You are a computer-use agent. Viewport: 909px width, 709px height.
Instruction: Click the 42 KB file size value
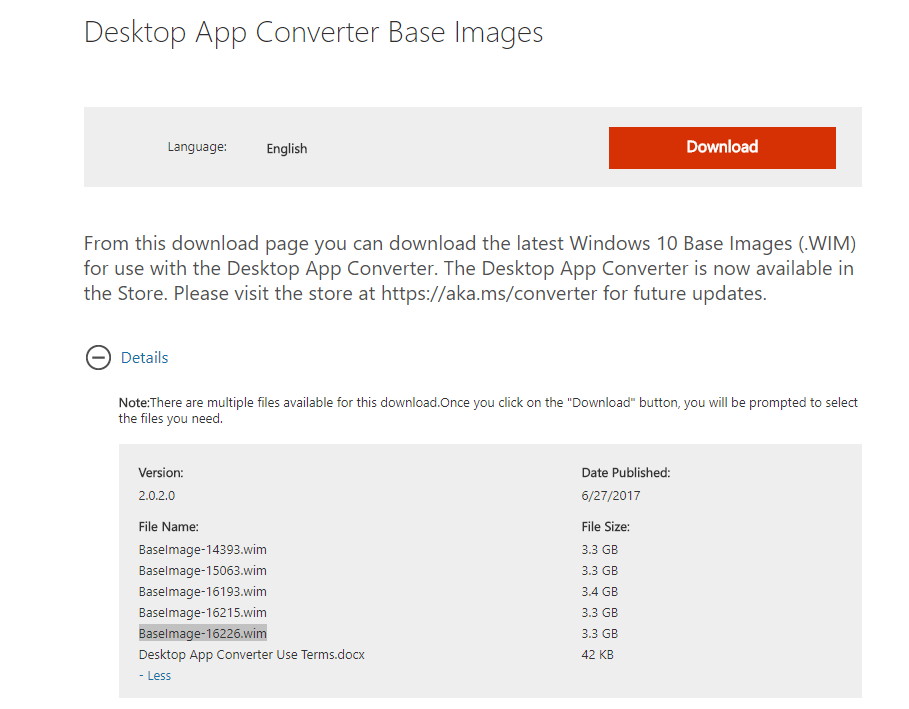tap(597, 655)
